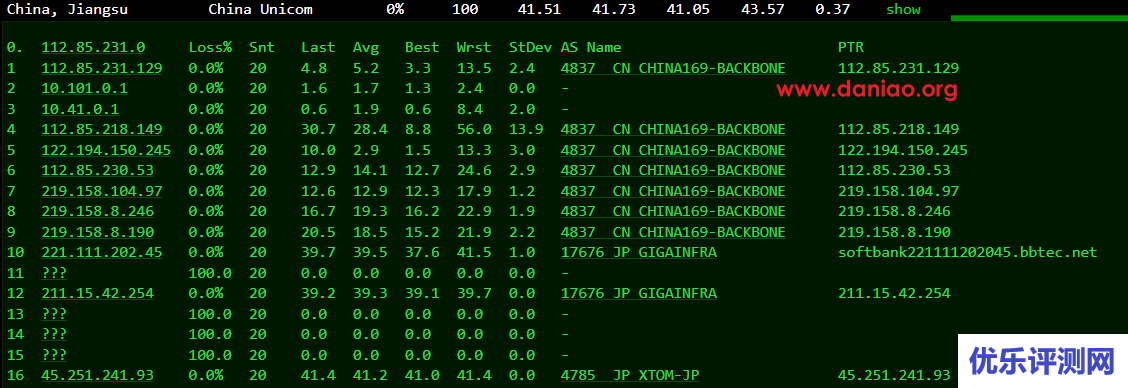Open the 112.85.231.0 header IP link
The width and height of the screenshot is (1128, 388).
click(94, 48)
